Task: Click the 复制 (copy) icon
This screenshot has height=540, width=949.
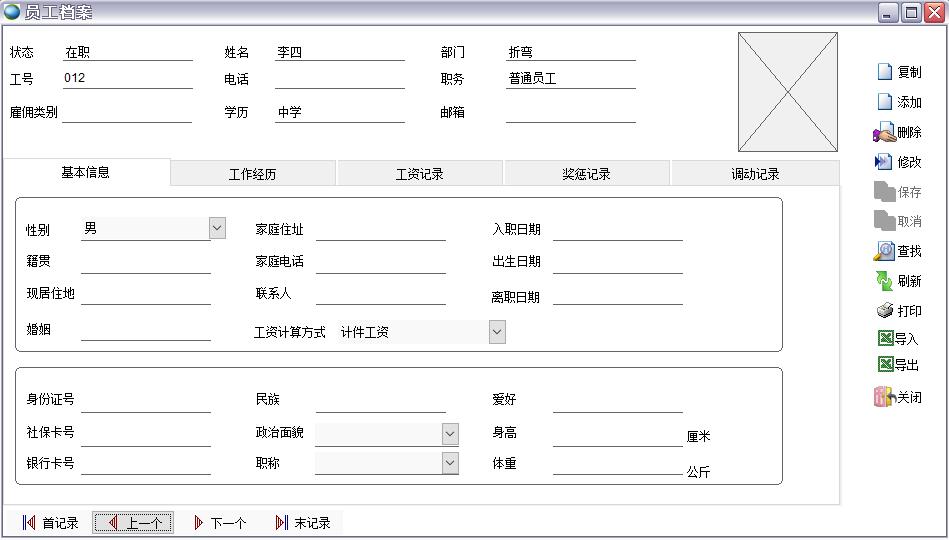Action: click(885, 72)
